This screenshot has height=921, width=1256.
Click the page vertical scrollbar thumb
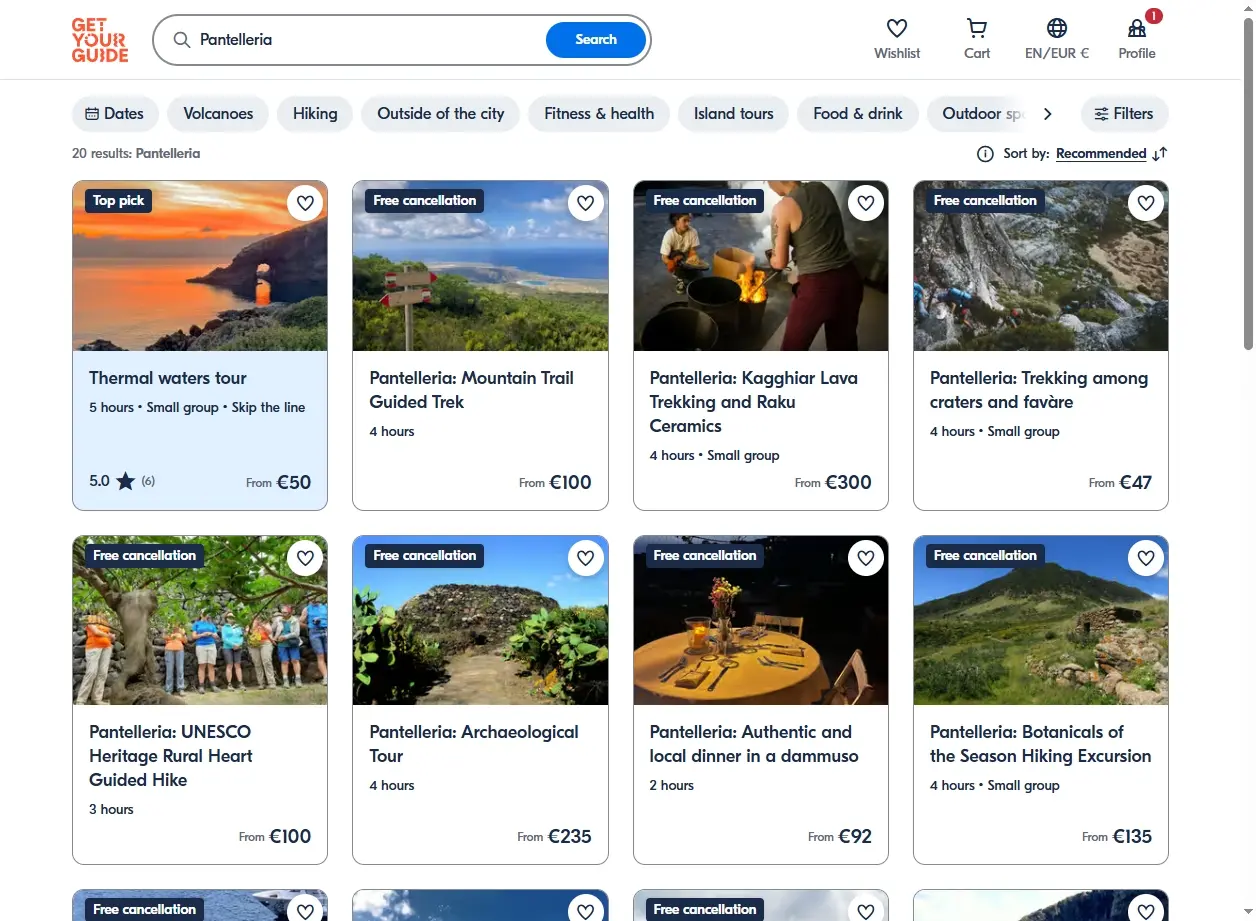click(1248, 185)
